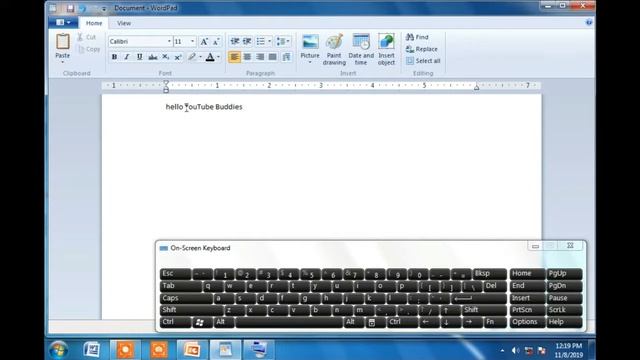Image resolution: width=640 pixels, height=360 pixels.
Task: Open the font size 11 dropdown
Action: pyautogui.click(x=193, y=41)
